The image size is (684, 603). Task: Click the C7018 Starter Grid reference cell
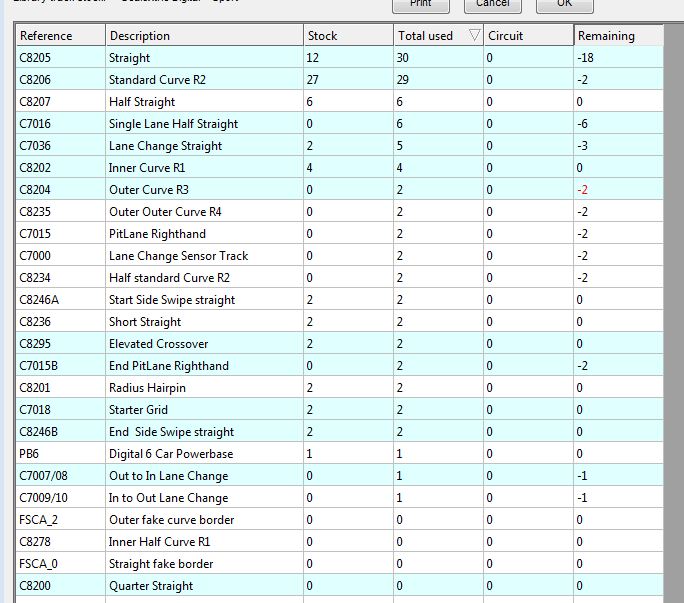point(60,410)
